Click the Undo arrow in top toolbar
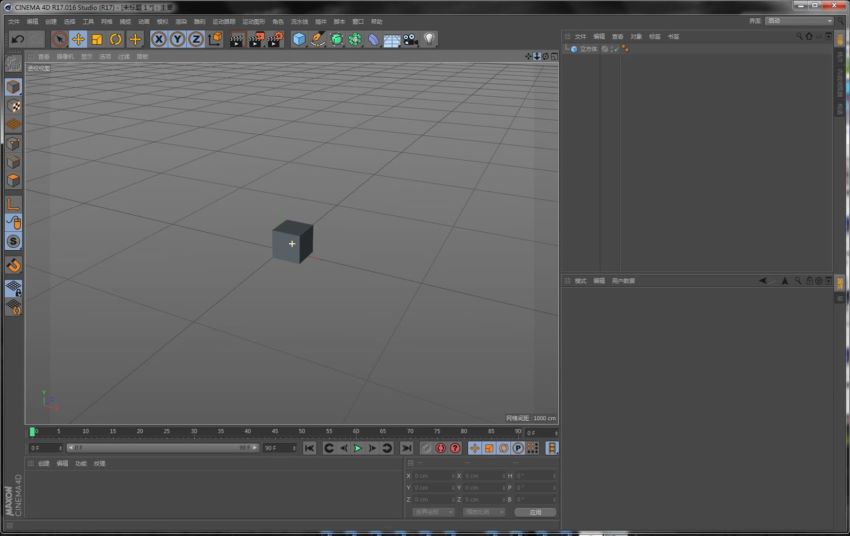This screenshot has width=850, height=536. 18,39
